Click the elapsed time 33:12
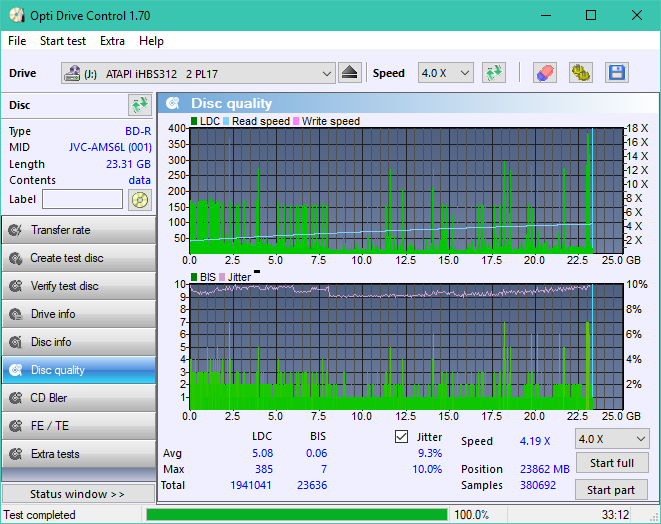 coord(615,515)
